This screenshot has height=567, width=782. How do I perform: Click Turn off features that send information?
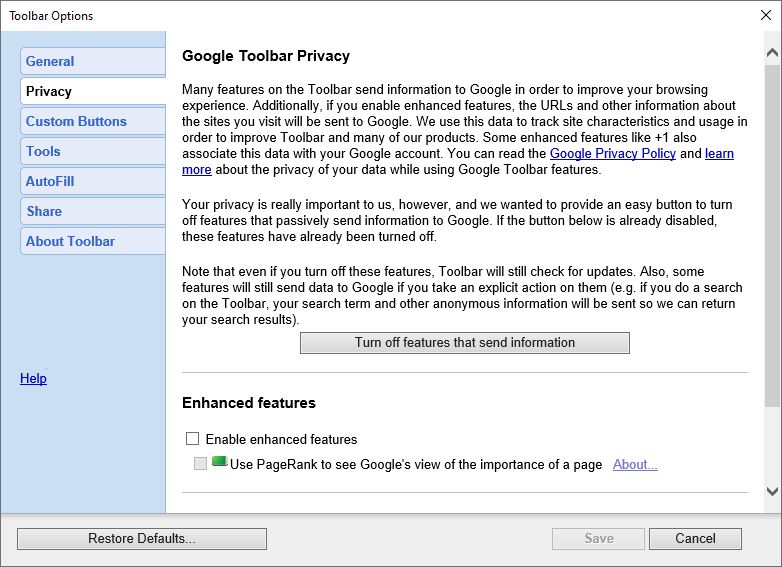click(x=465, y=343)
